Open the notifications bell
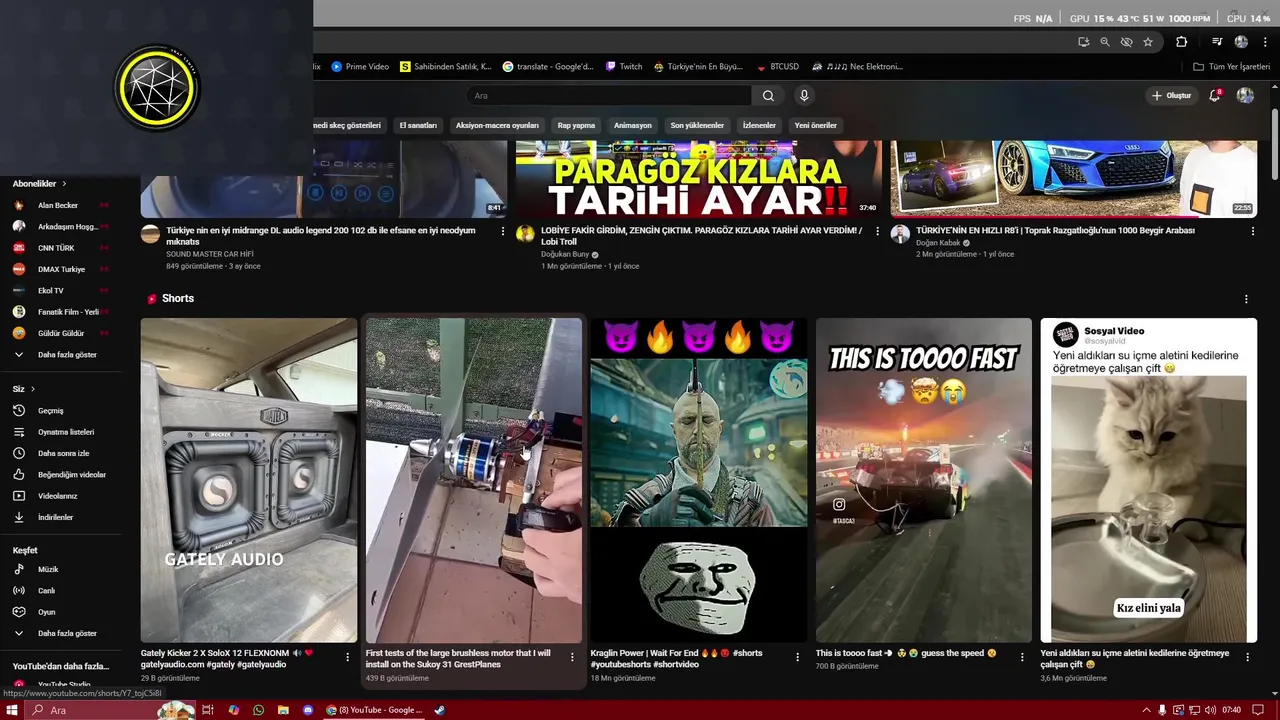Viewport: 1280px width, 720px height. click(x=1215, y=96)
